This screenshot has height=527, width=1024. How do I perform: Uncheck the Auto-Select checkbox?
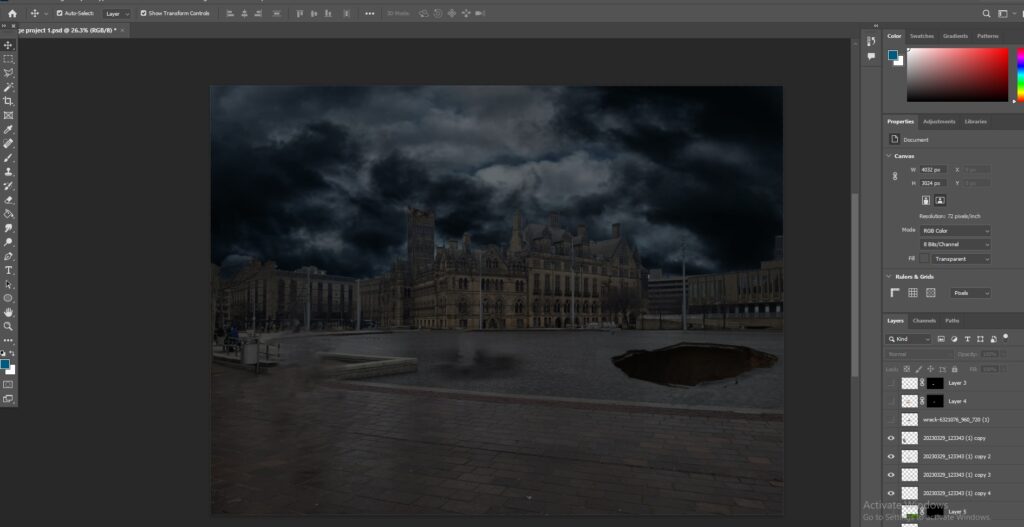tap(59, 14)
